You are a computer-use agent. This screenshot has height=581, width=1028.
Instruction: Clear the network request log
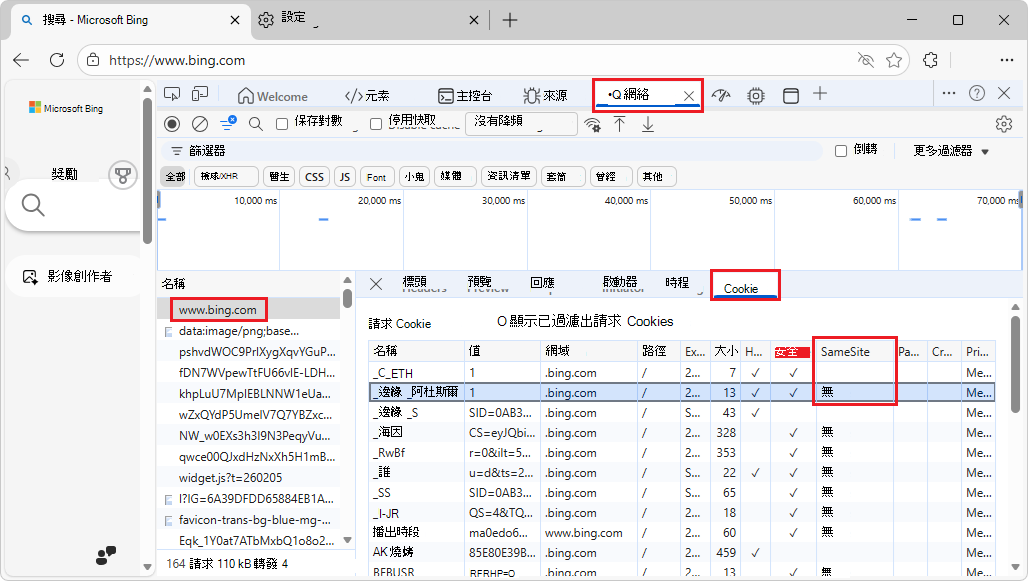point(199,123)
